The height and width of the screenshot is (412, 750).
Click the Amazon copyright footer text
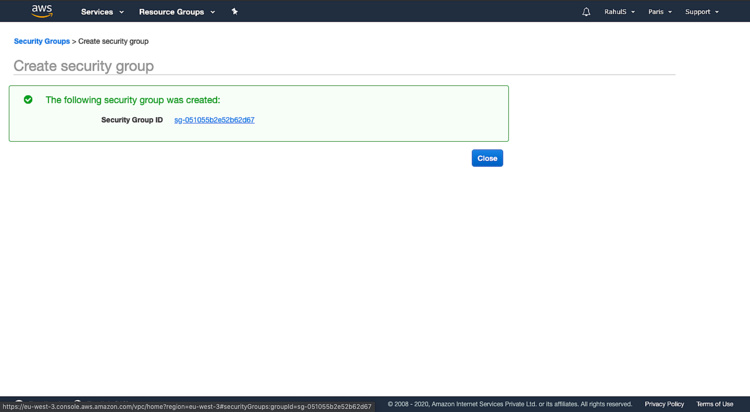509,404
